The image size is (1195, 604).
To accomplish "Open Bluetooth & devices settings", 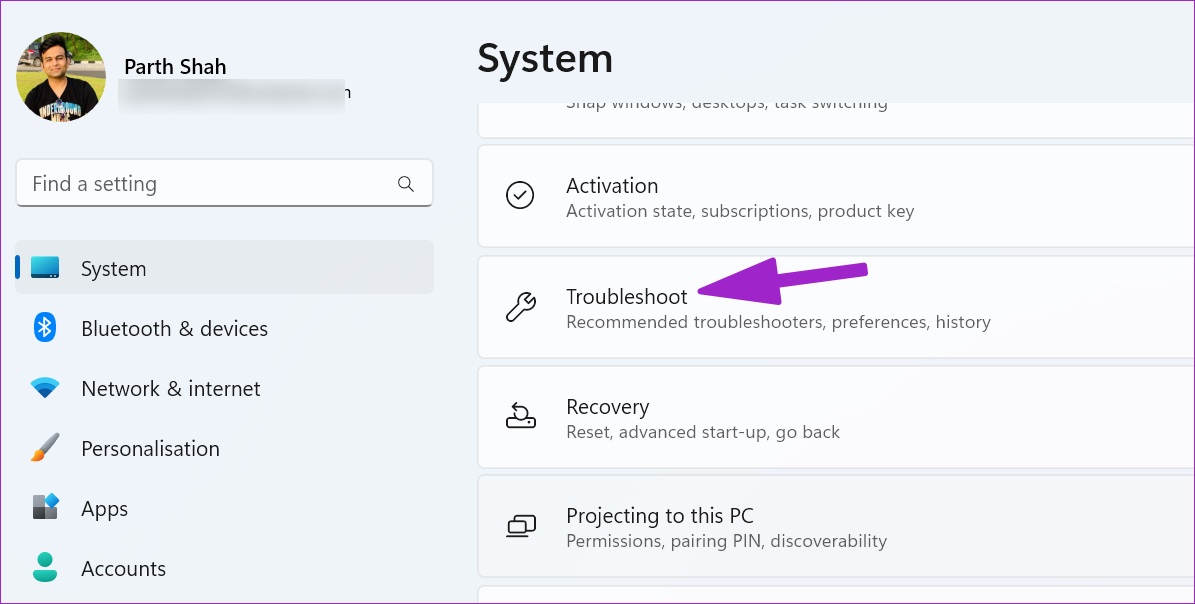I will click(174, 328).
